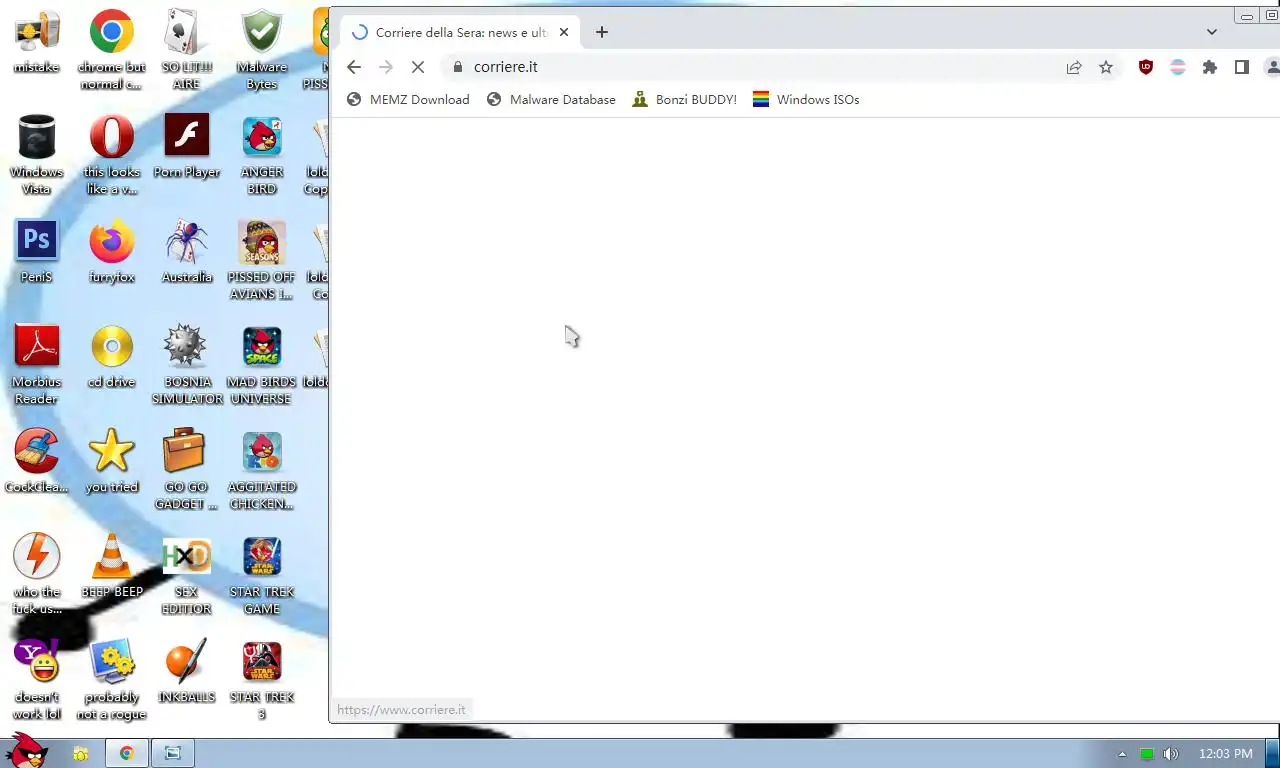Open the Malware Database bookmark
The image size is (1280, 768).
pos(551,100)
